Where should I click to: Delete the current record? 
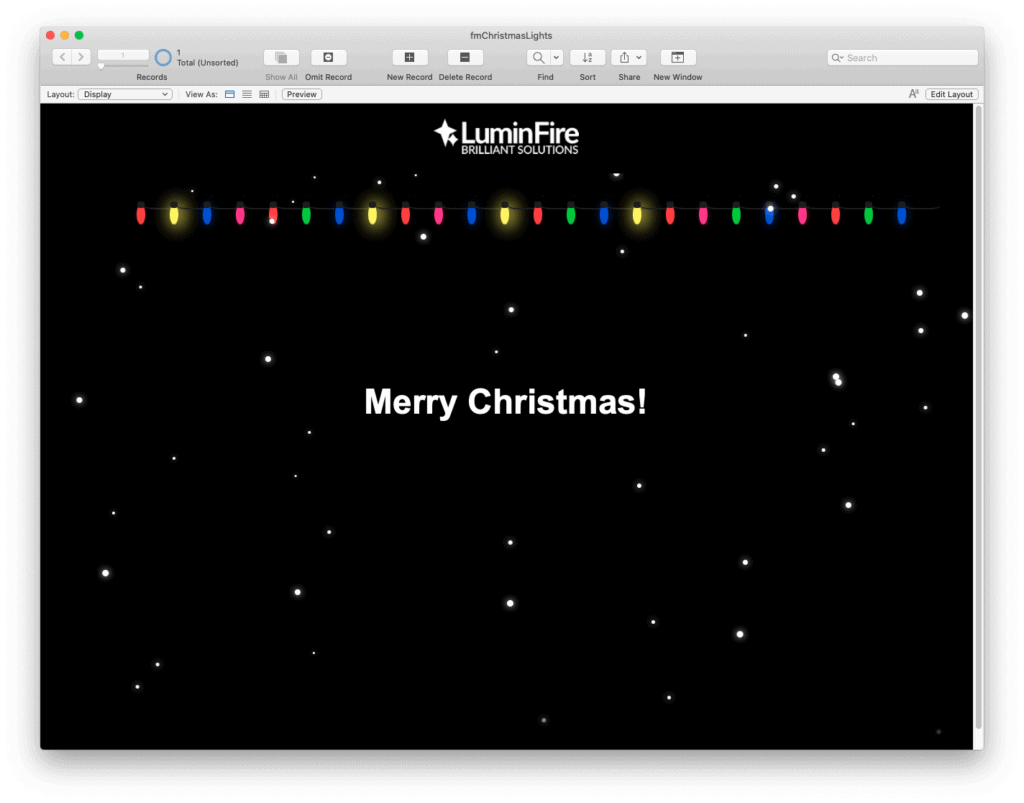464,57
